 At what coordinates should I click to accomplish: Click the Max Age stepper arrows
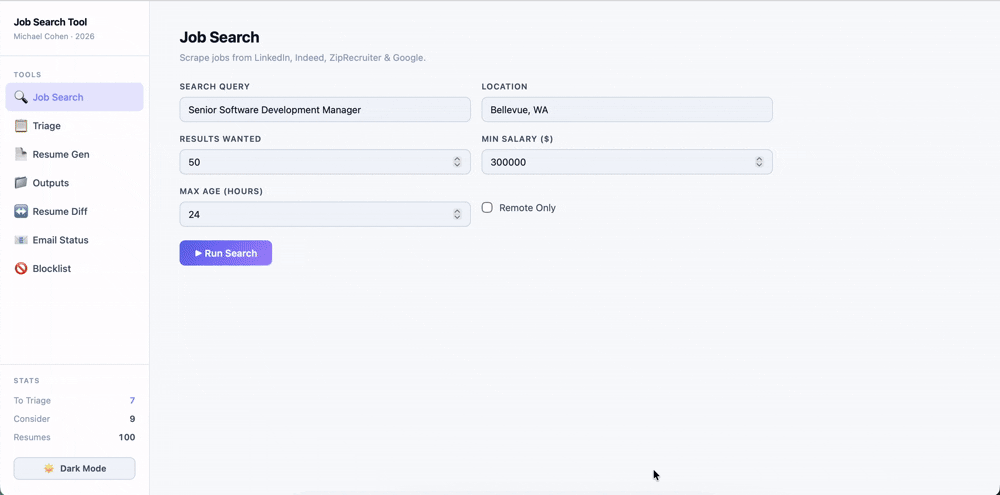coord(457,214)
